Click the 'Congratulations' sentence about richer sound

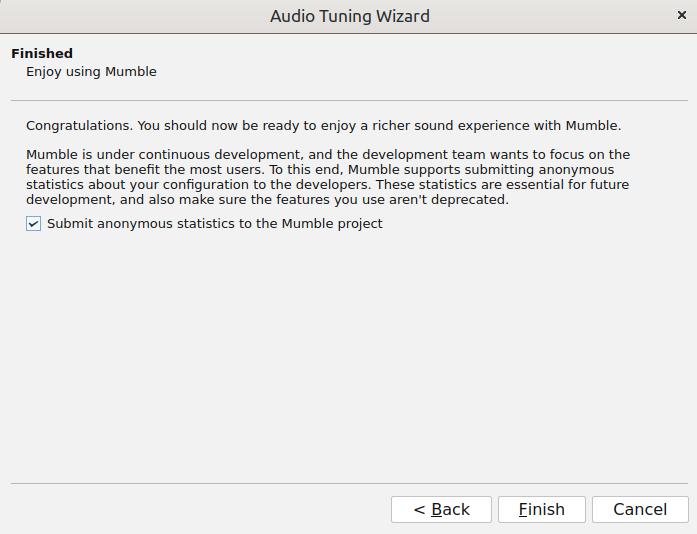pyautogui.click(x=324, y=126)
